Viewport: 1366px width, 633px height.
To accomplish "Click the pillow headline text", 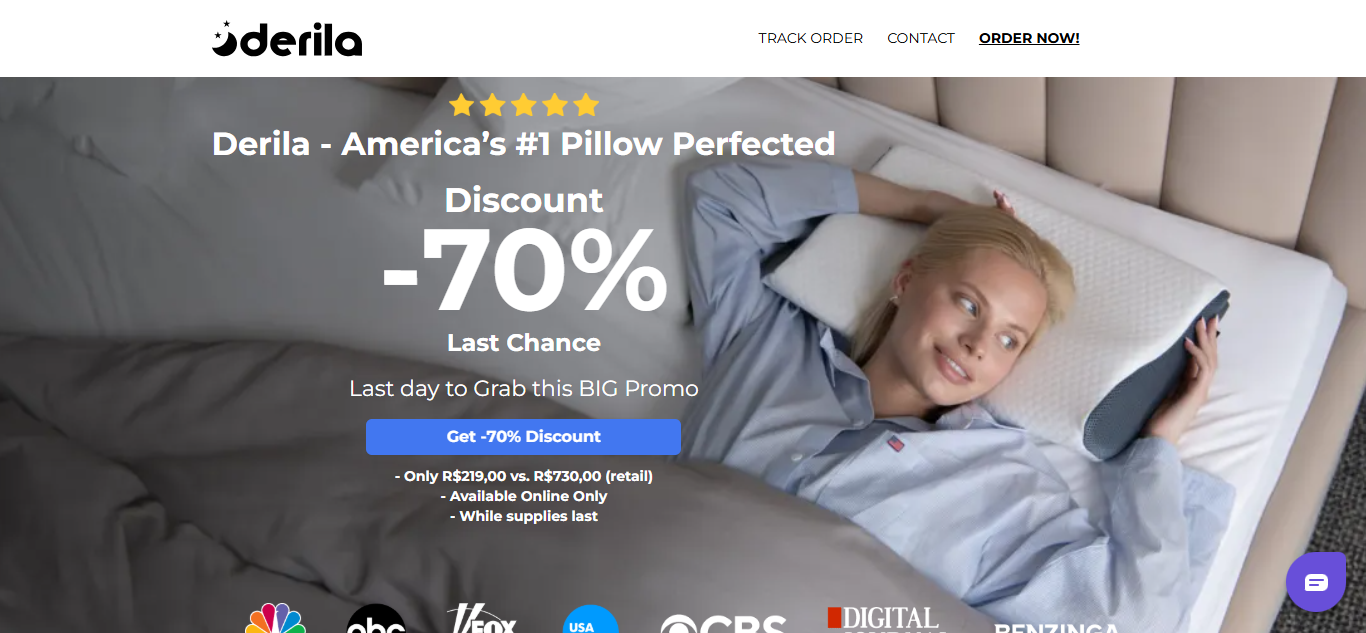I will click(x=524, y=144).
